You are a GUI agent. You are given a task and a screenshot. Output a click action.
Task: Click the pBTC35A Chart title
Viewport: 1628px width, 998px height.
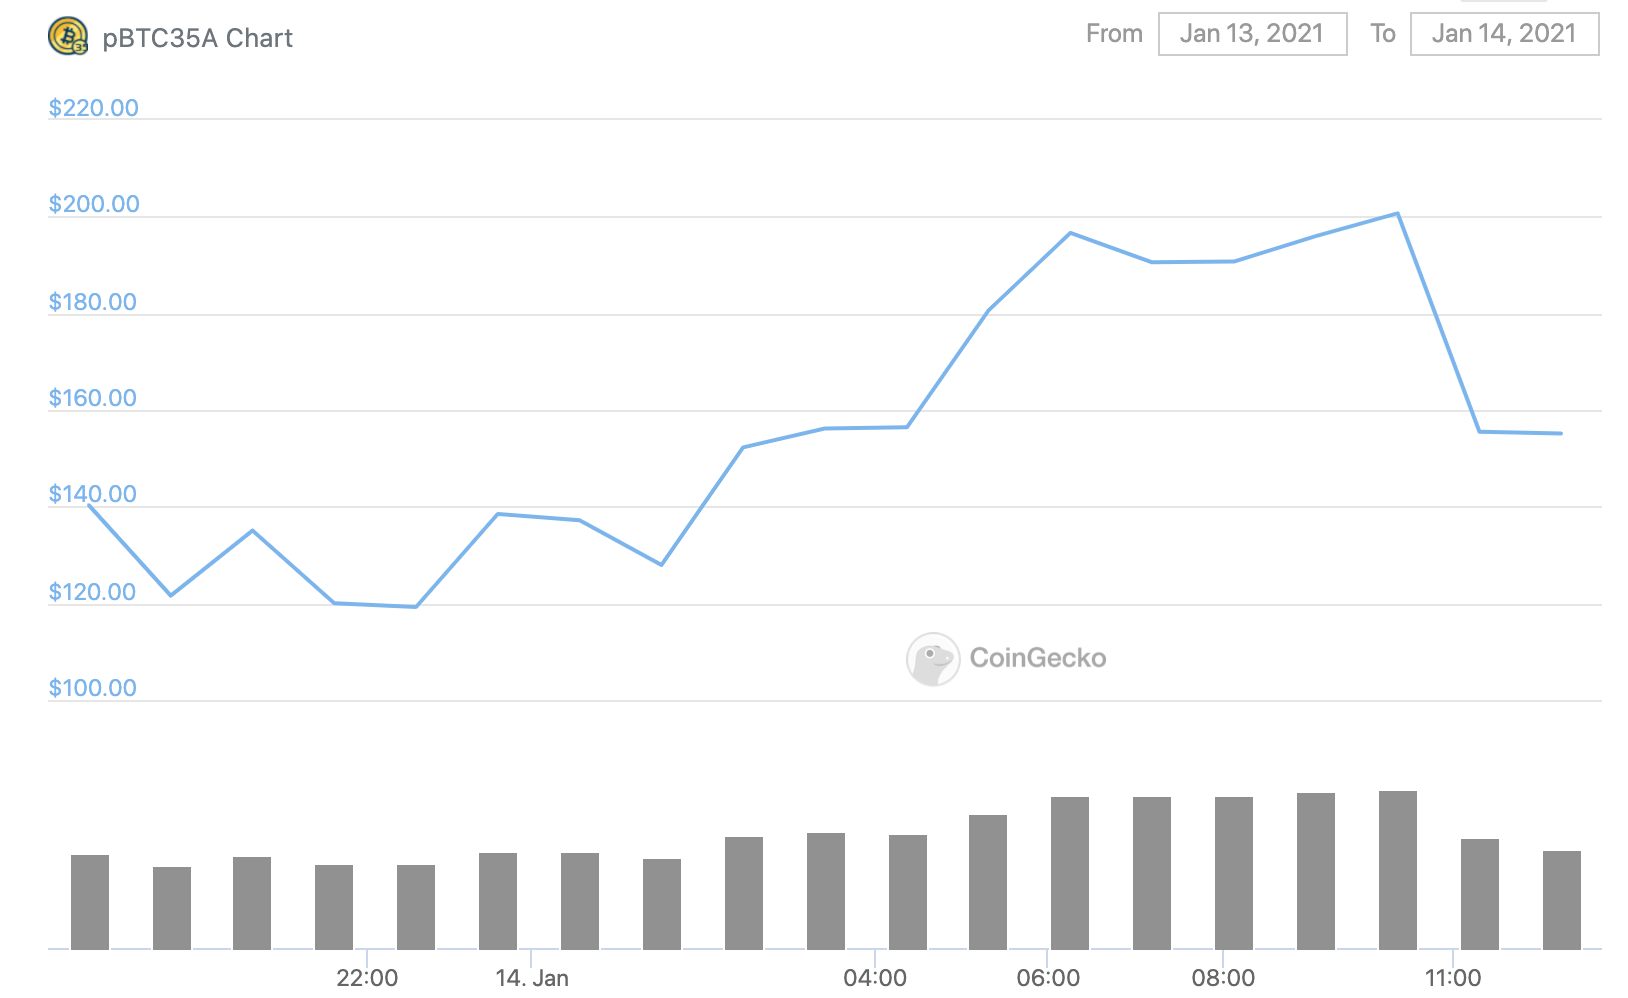pyautogui.click(x=197, y=38)
